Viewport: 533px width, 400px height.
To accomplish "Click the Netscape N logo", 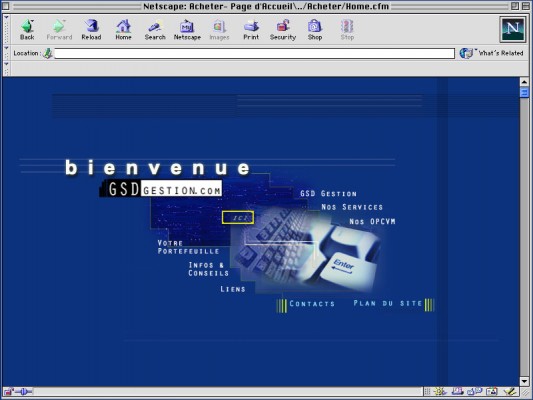I will click(x=512, y=29).
